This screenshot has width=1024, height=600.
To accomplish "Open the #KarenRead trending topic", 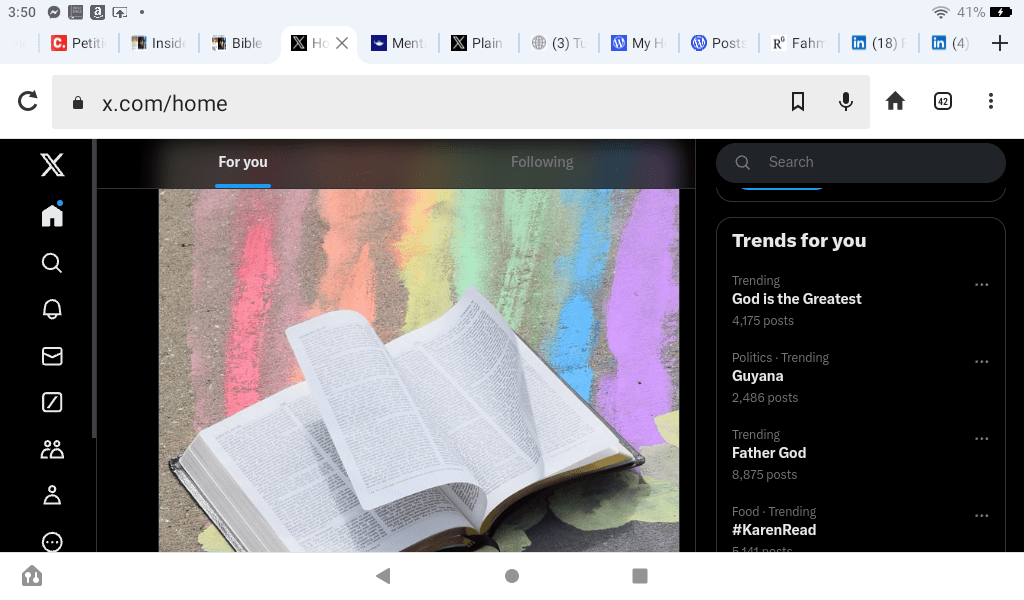I will pyautogui.click(x=774, y=530).
